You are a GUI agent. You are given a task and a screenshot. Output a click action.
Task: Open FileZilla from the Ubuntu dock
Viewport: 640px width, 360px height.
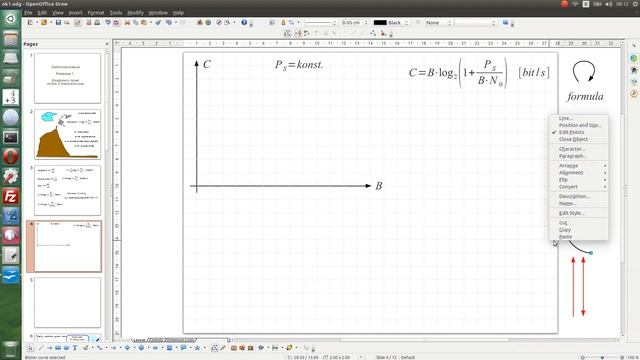click(11, 197)
